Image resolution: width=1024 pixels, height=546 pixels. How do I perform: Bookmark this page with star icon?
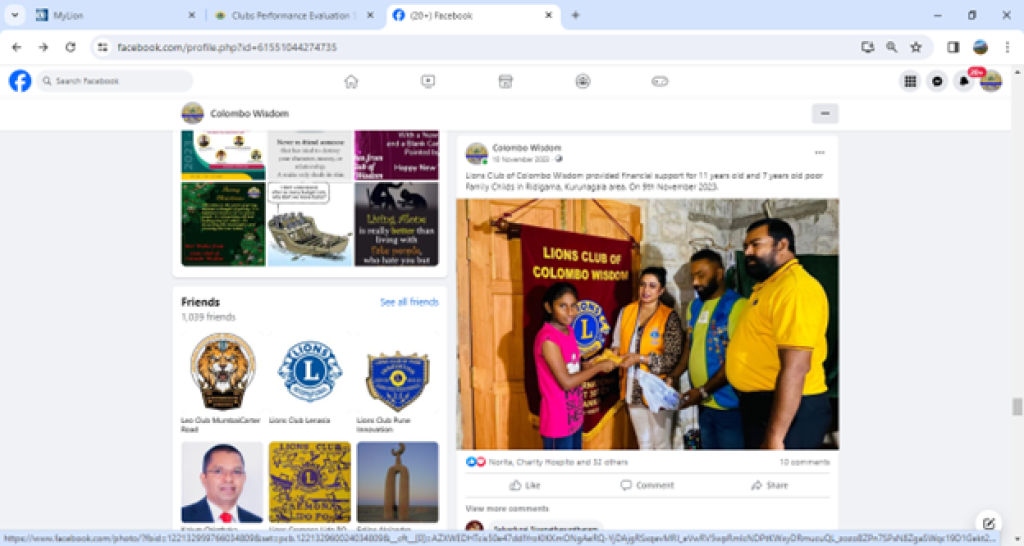(916, 47)
